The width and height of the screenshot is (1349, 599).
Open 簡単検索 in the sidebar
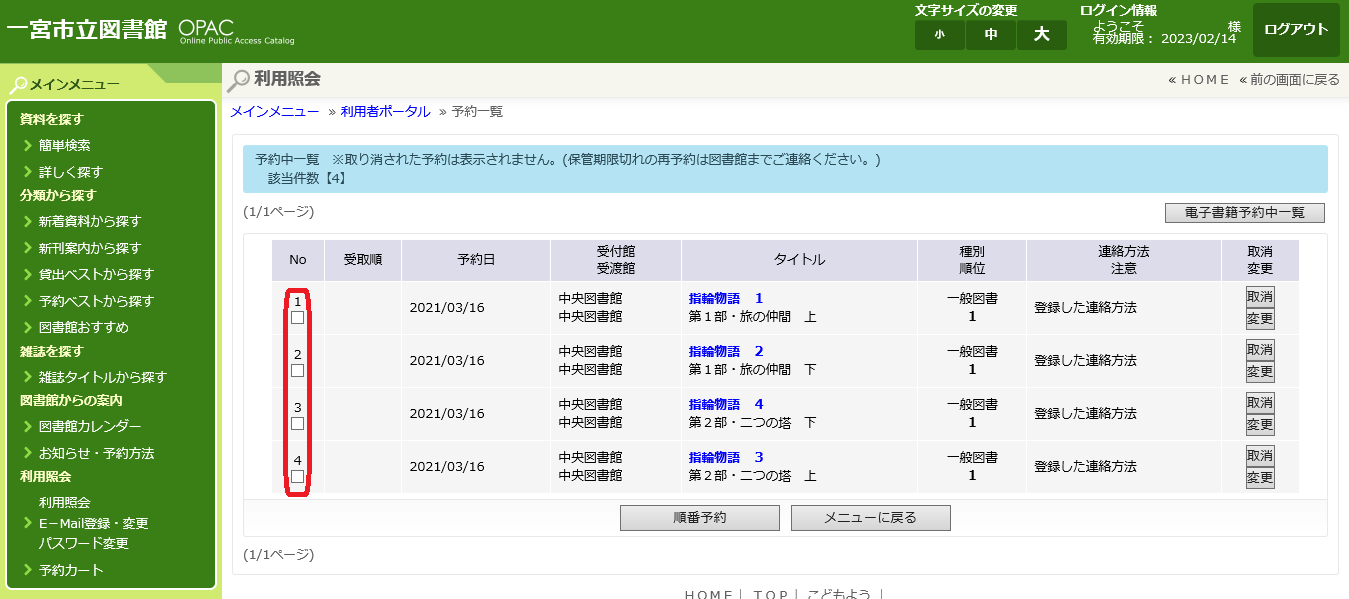[64, 145]
